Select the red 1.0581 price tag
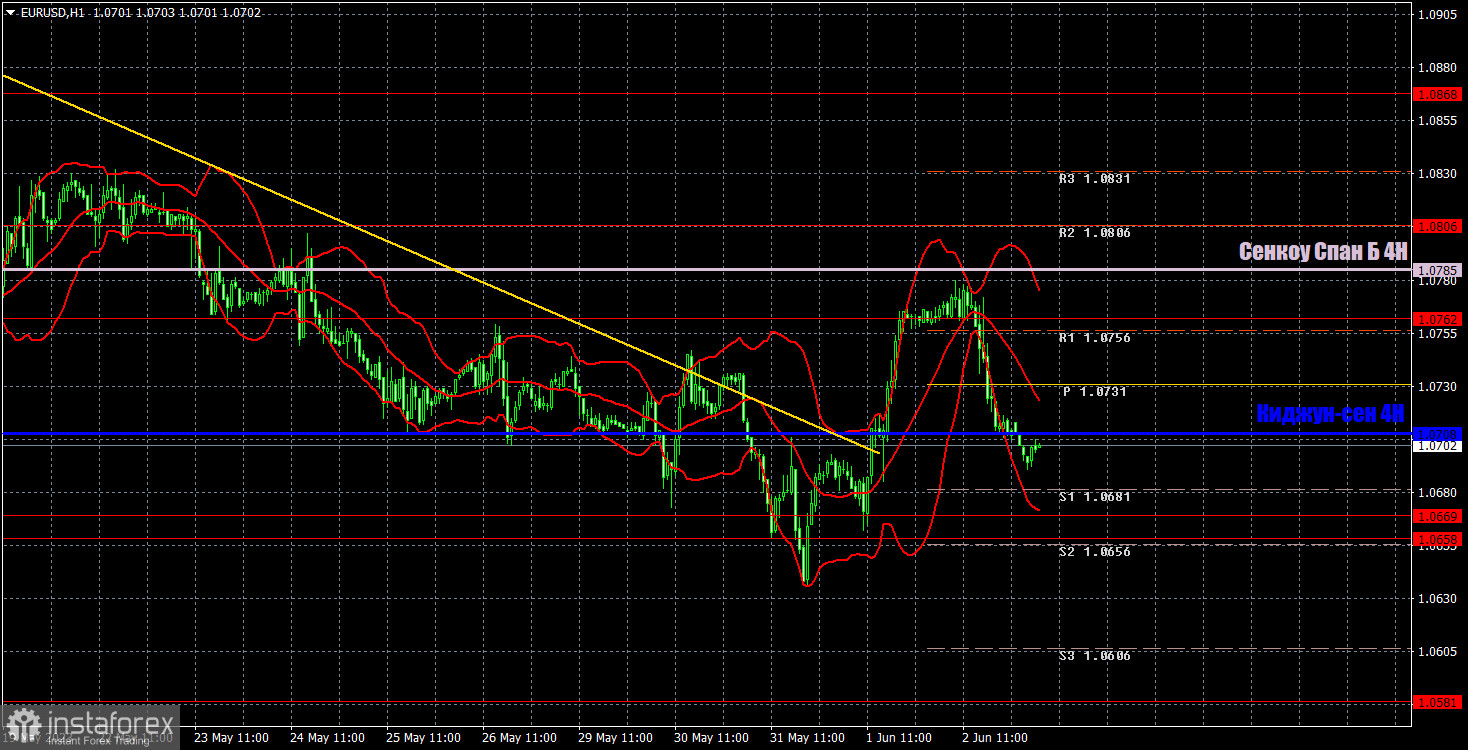 tap(1438, 702)
